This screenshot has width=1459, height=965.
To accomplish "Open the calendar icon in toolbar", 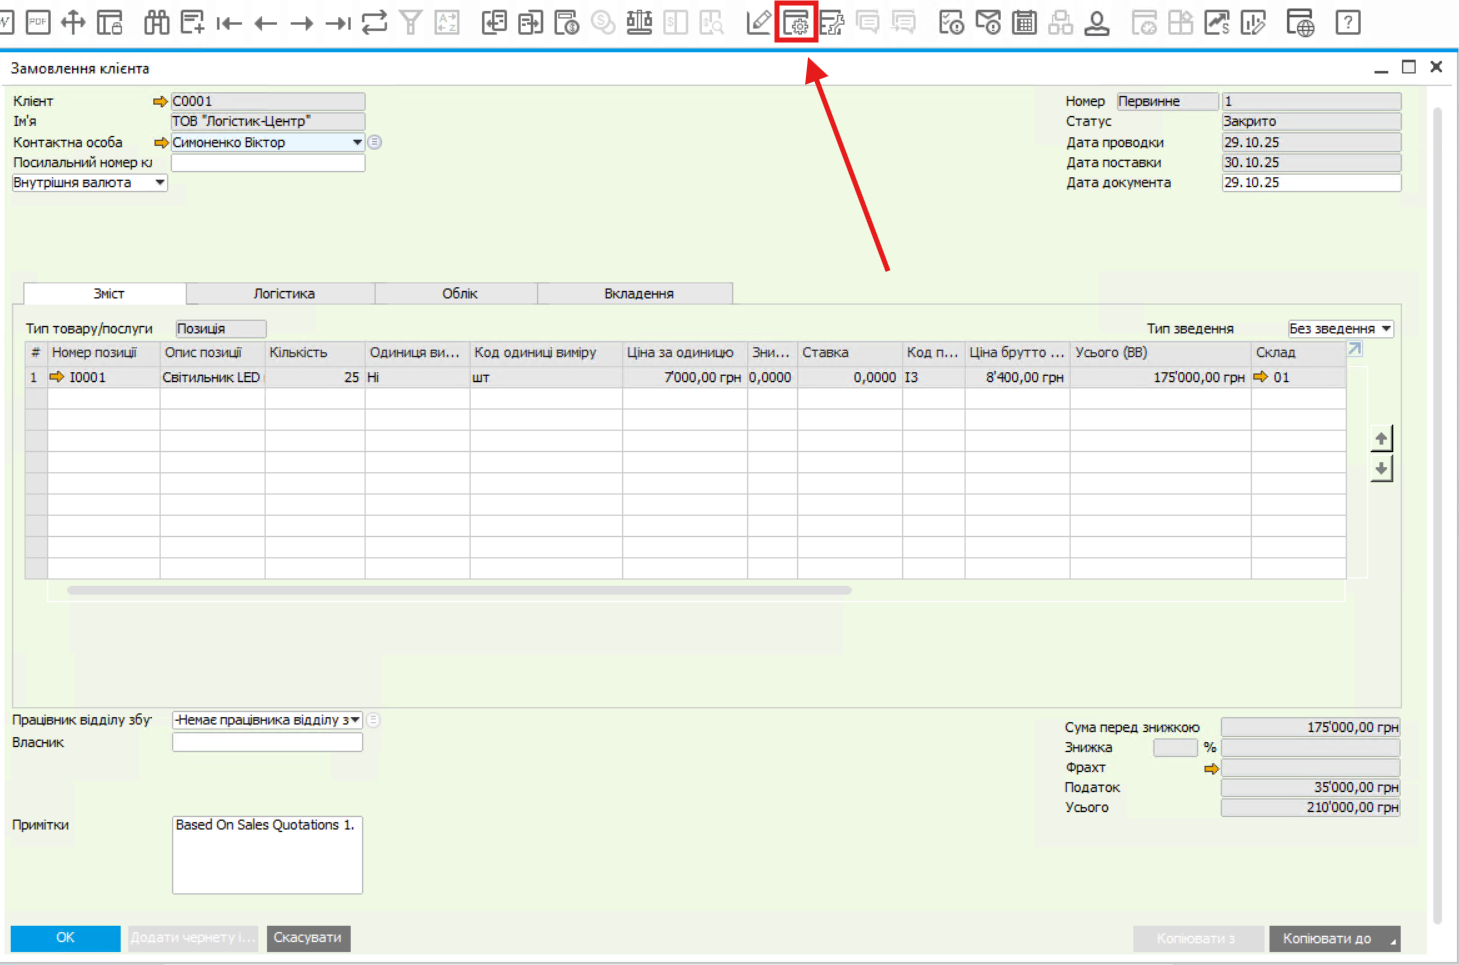I will point(1024,22).
